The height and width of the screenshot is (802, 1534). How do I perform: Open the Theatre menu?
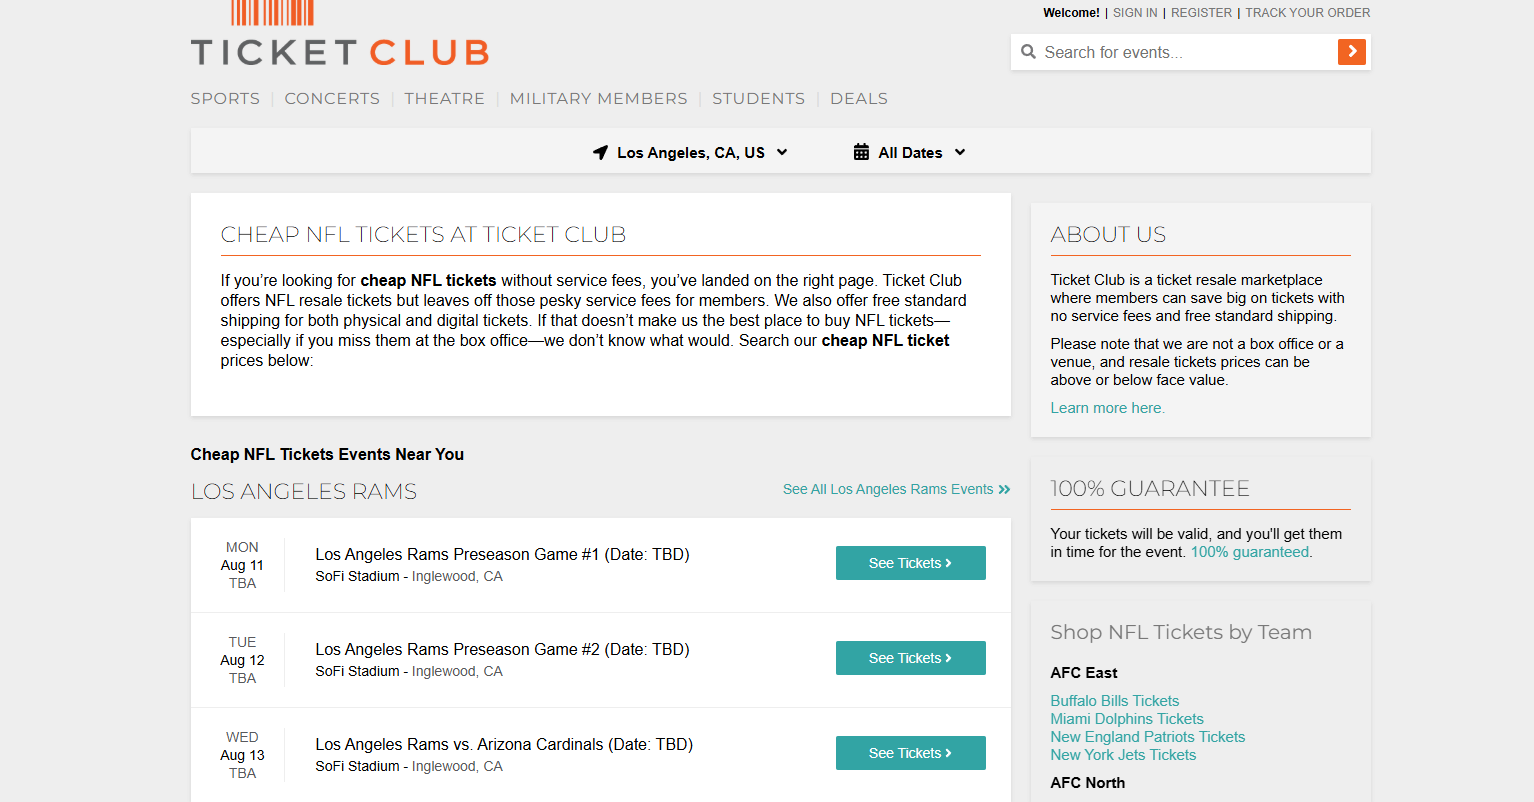[444, 99]
